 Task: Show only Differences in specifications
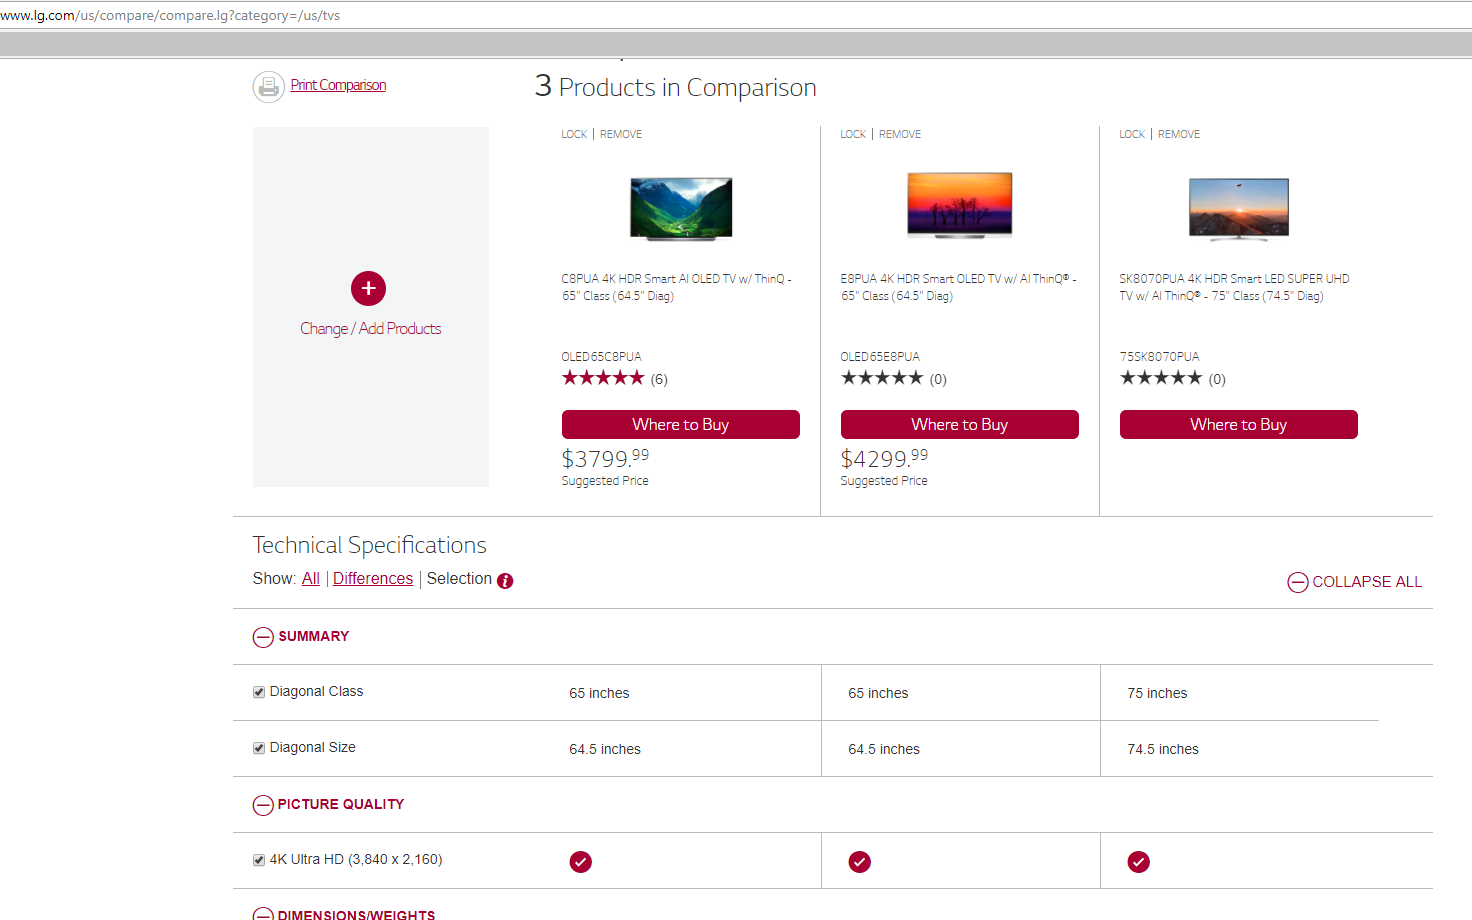(372, 579)
